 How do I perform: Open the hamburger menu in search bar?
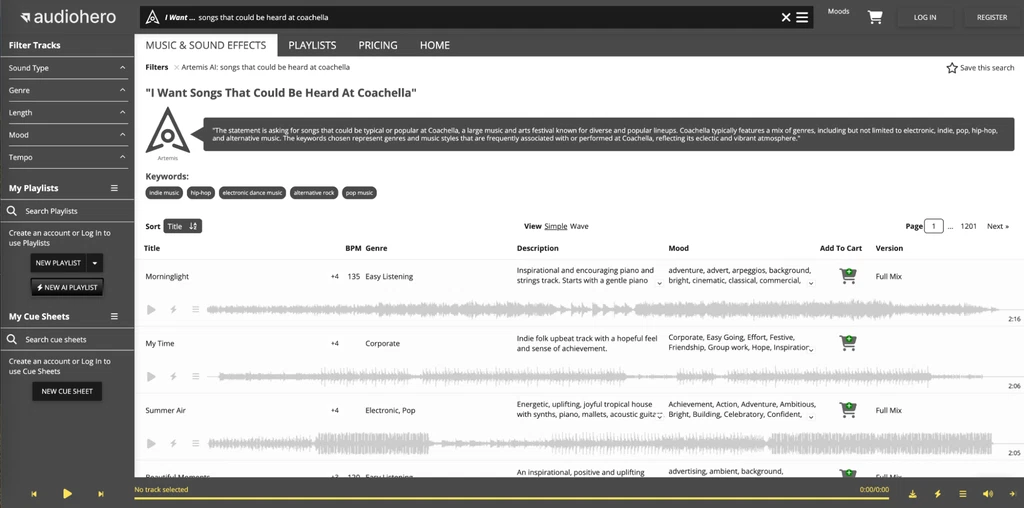click(x=802, y=17)
